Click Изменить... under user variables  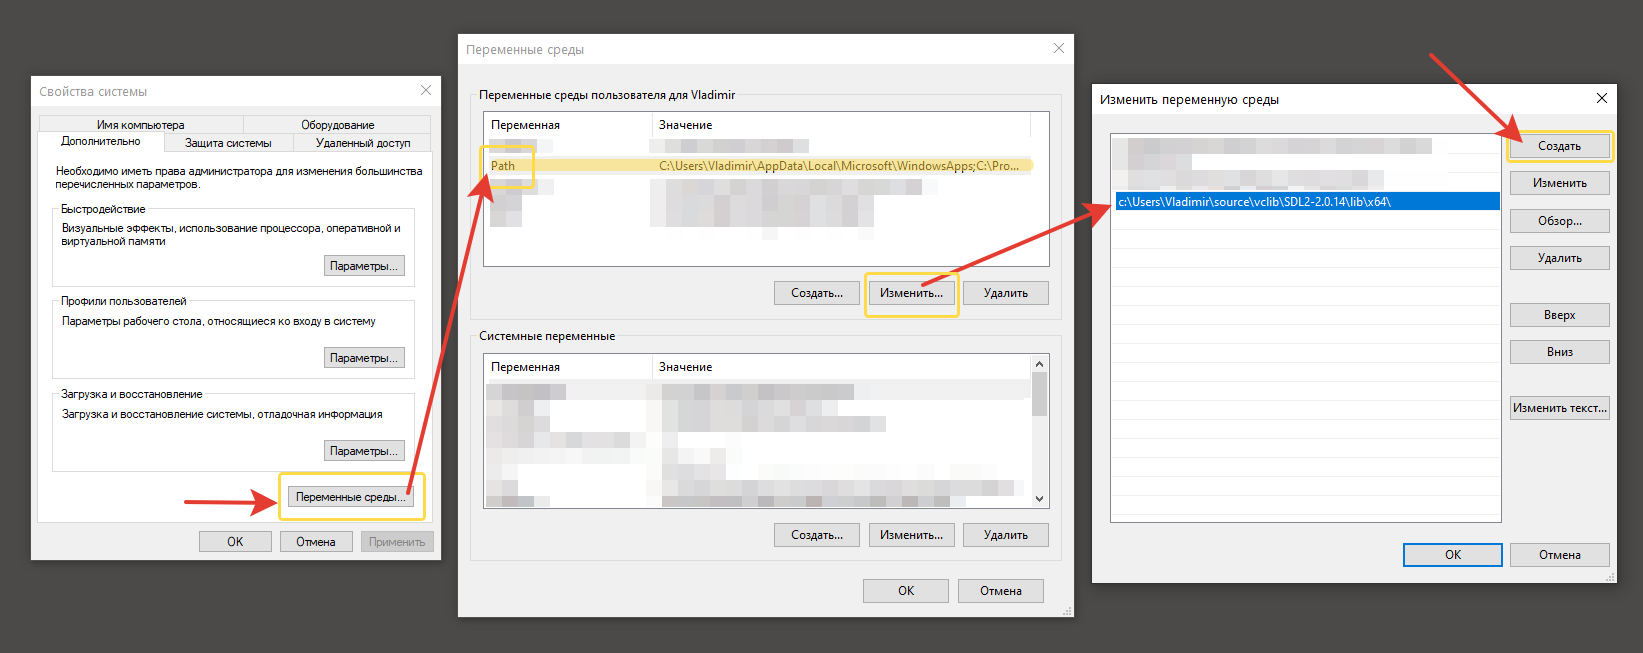[912, 293]
